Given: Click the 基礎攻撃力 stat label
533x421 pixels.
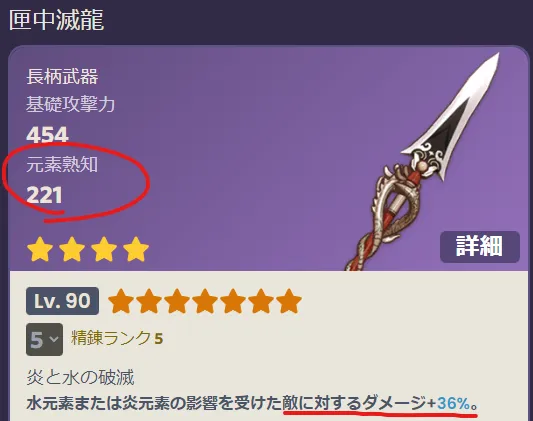Looking at the screenshot, I should (70, 104).
